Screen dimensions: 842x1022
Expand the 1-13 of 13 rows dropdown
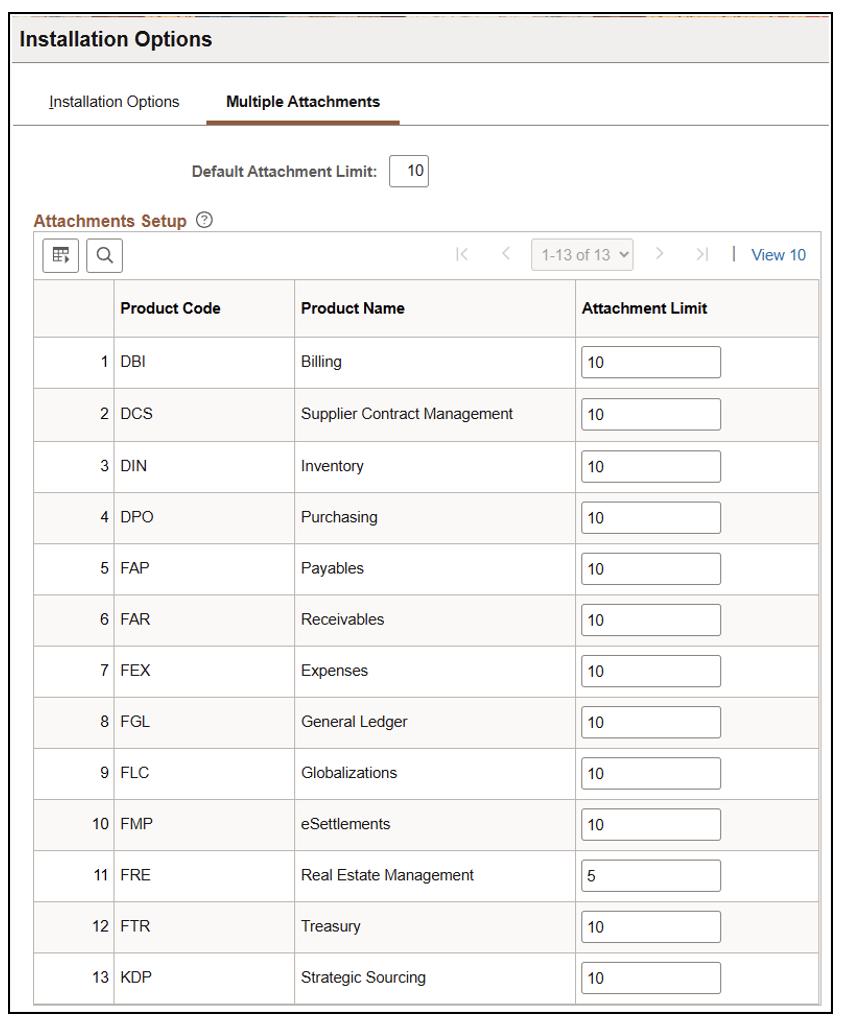pos(582,255)
